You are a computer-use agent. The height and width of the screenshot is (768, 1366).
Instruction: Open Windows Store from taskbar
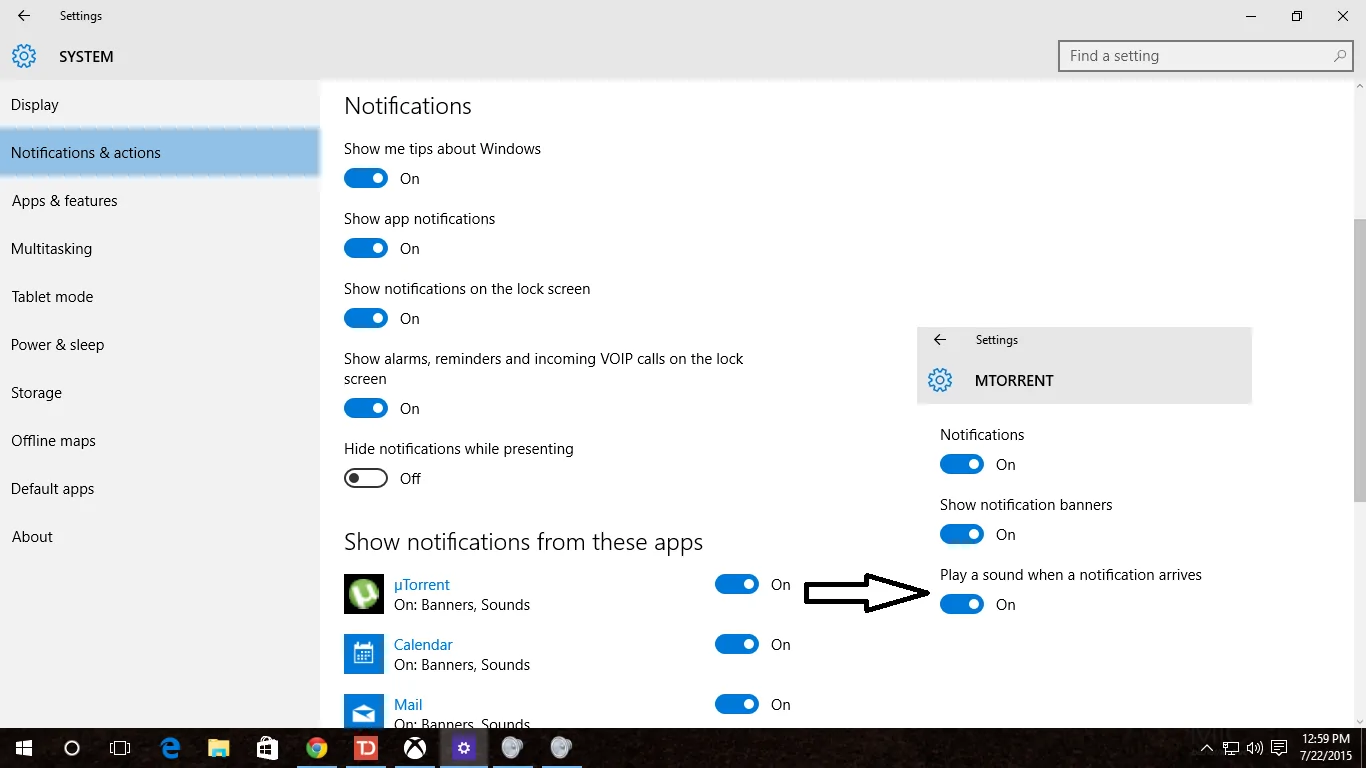coord(267,748)
